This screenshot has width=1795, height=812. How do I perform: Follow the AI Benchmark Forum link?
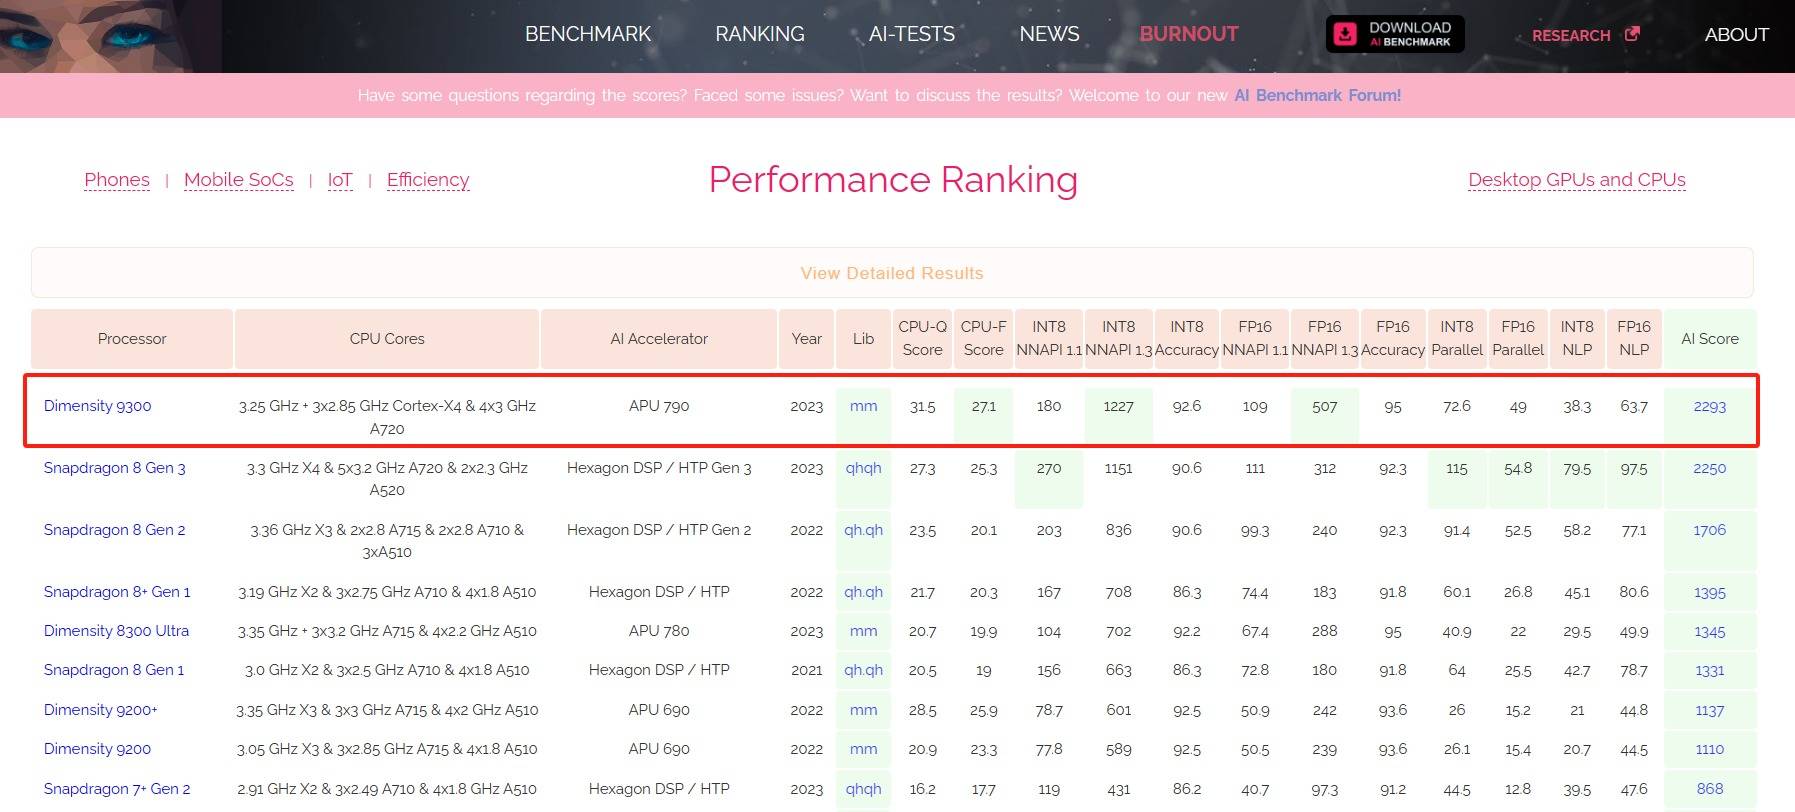(1317, 95)
